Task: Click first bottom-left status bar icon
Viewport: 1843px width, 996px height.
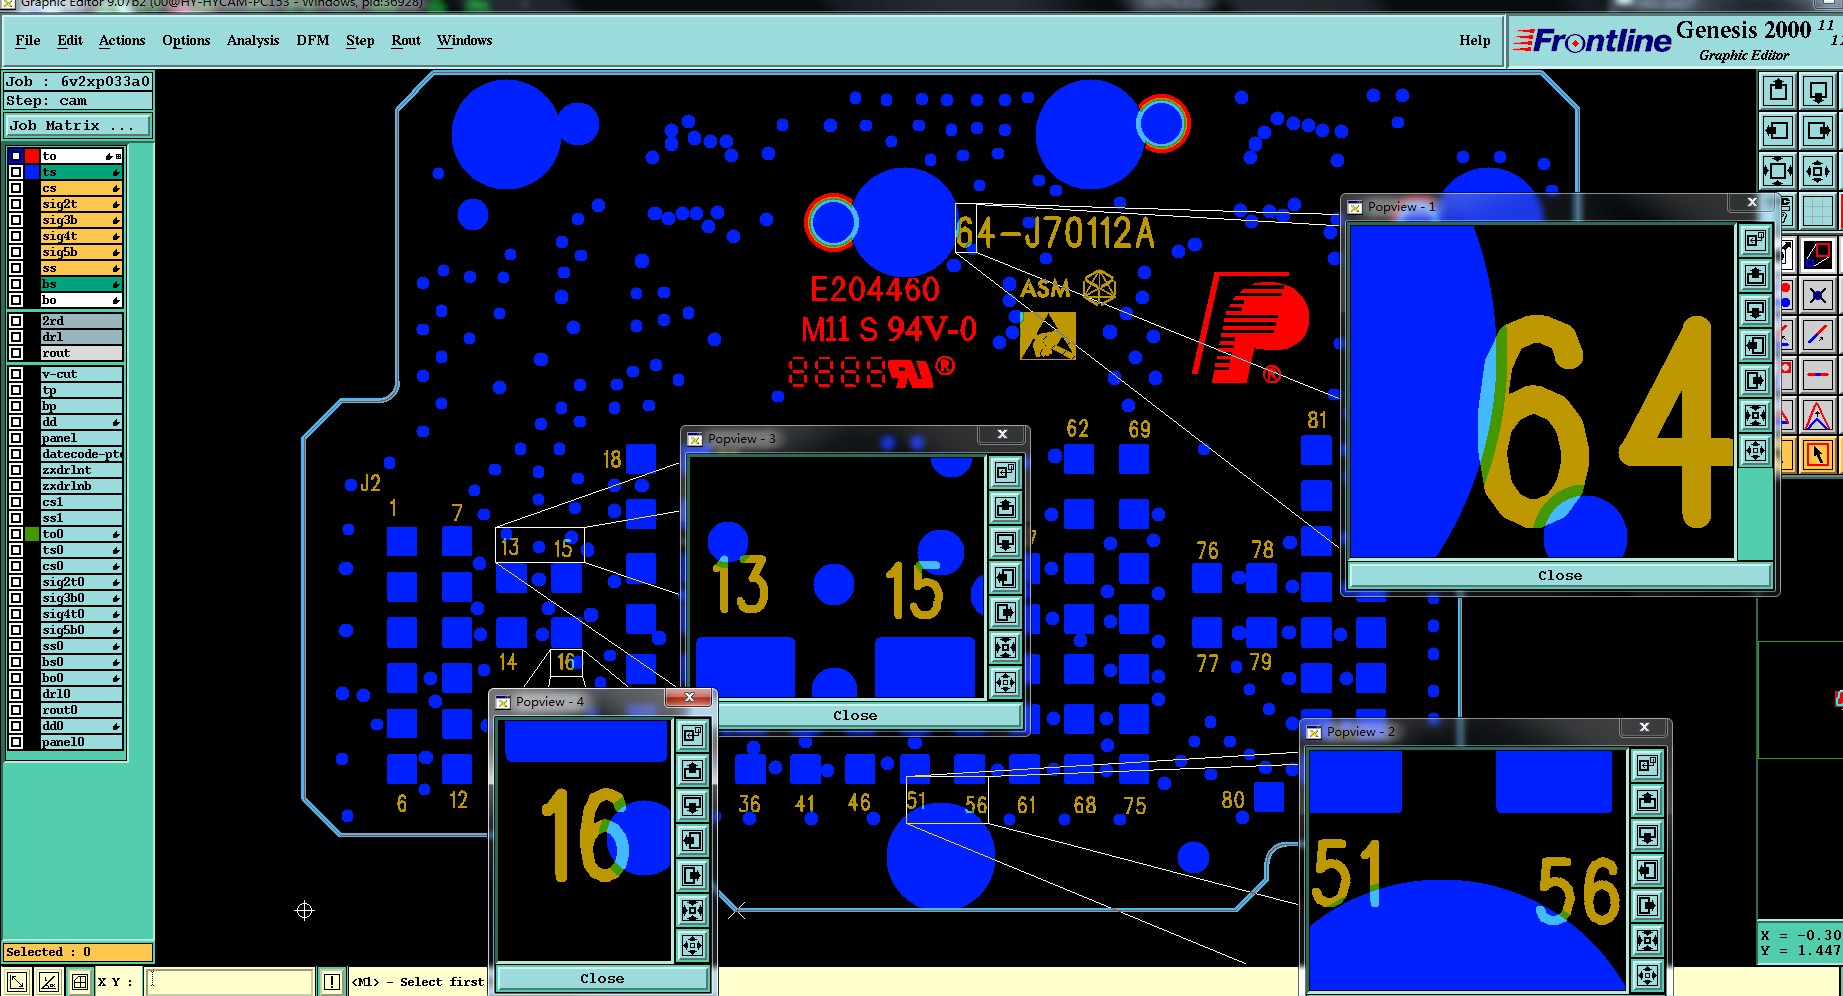Action: click(x=16, y=982)
